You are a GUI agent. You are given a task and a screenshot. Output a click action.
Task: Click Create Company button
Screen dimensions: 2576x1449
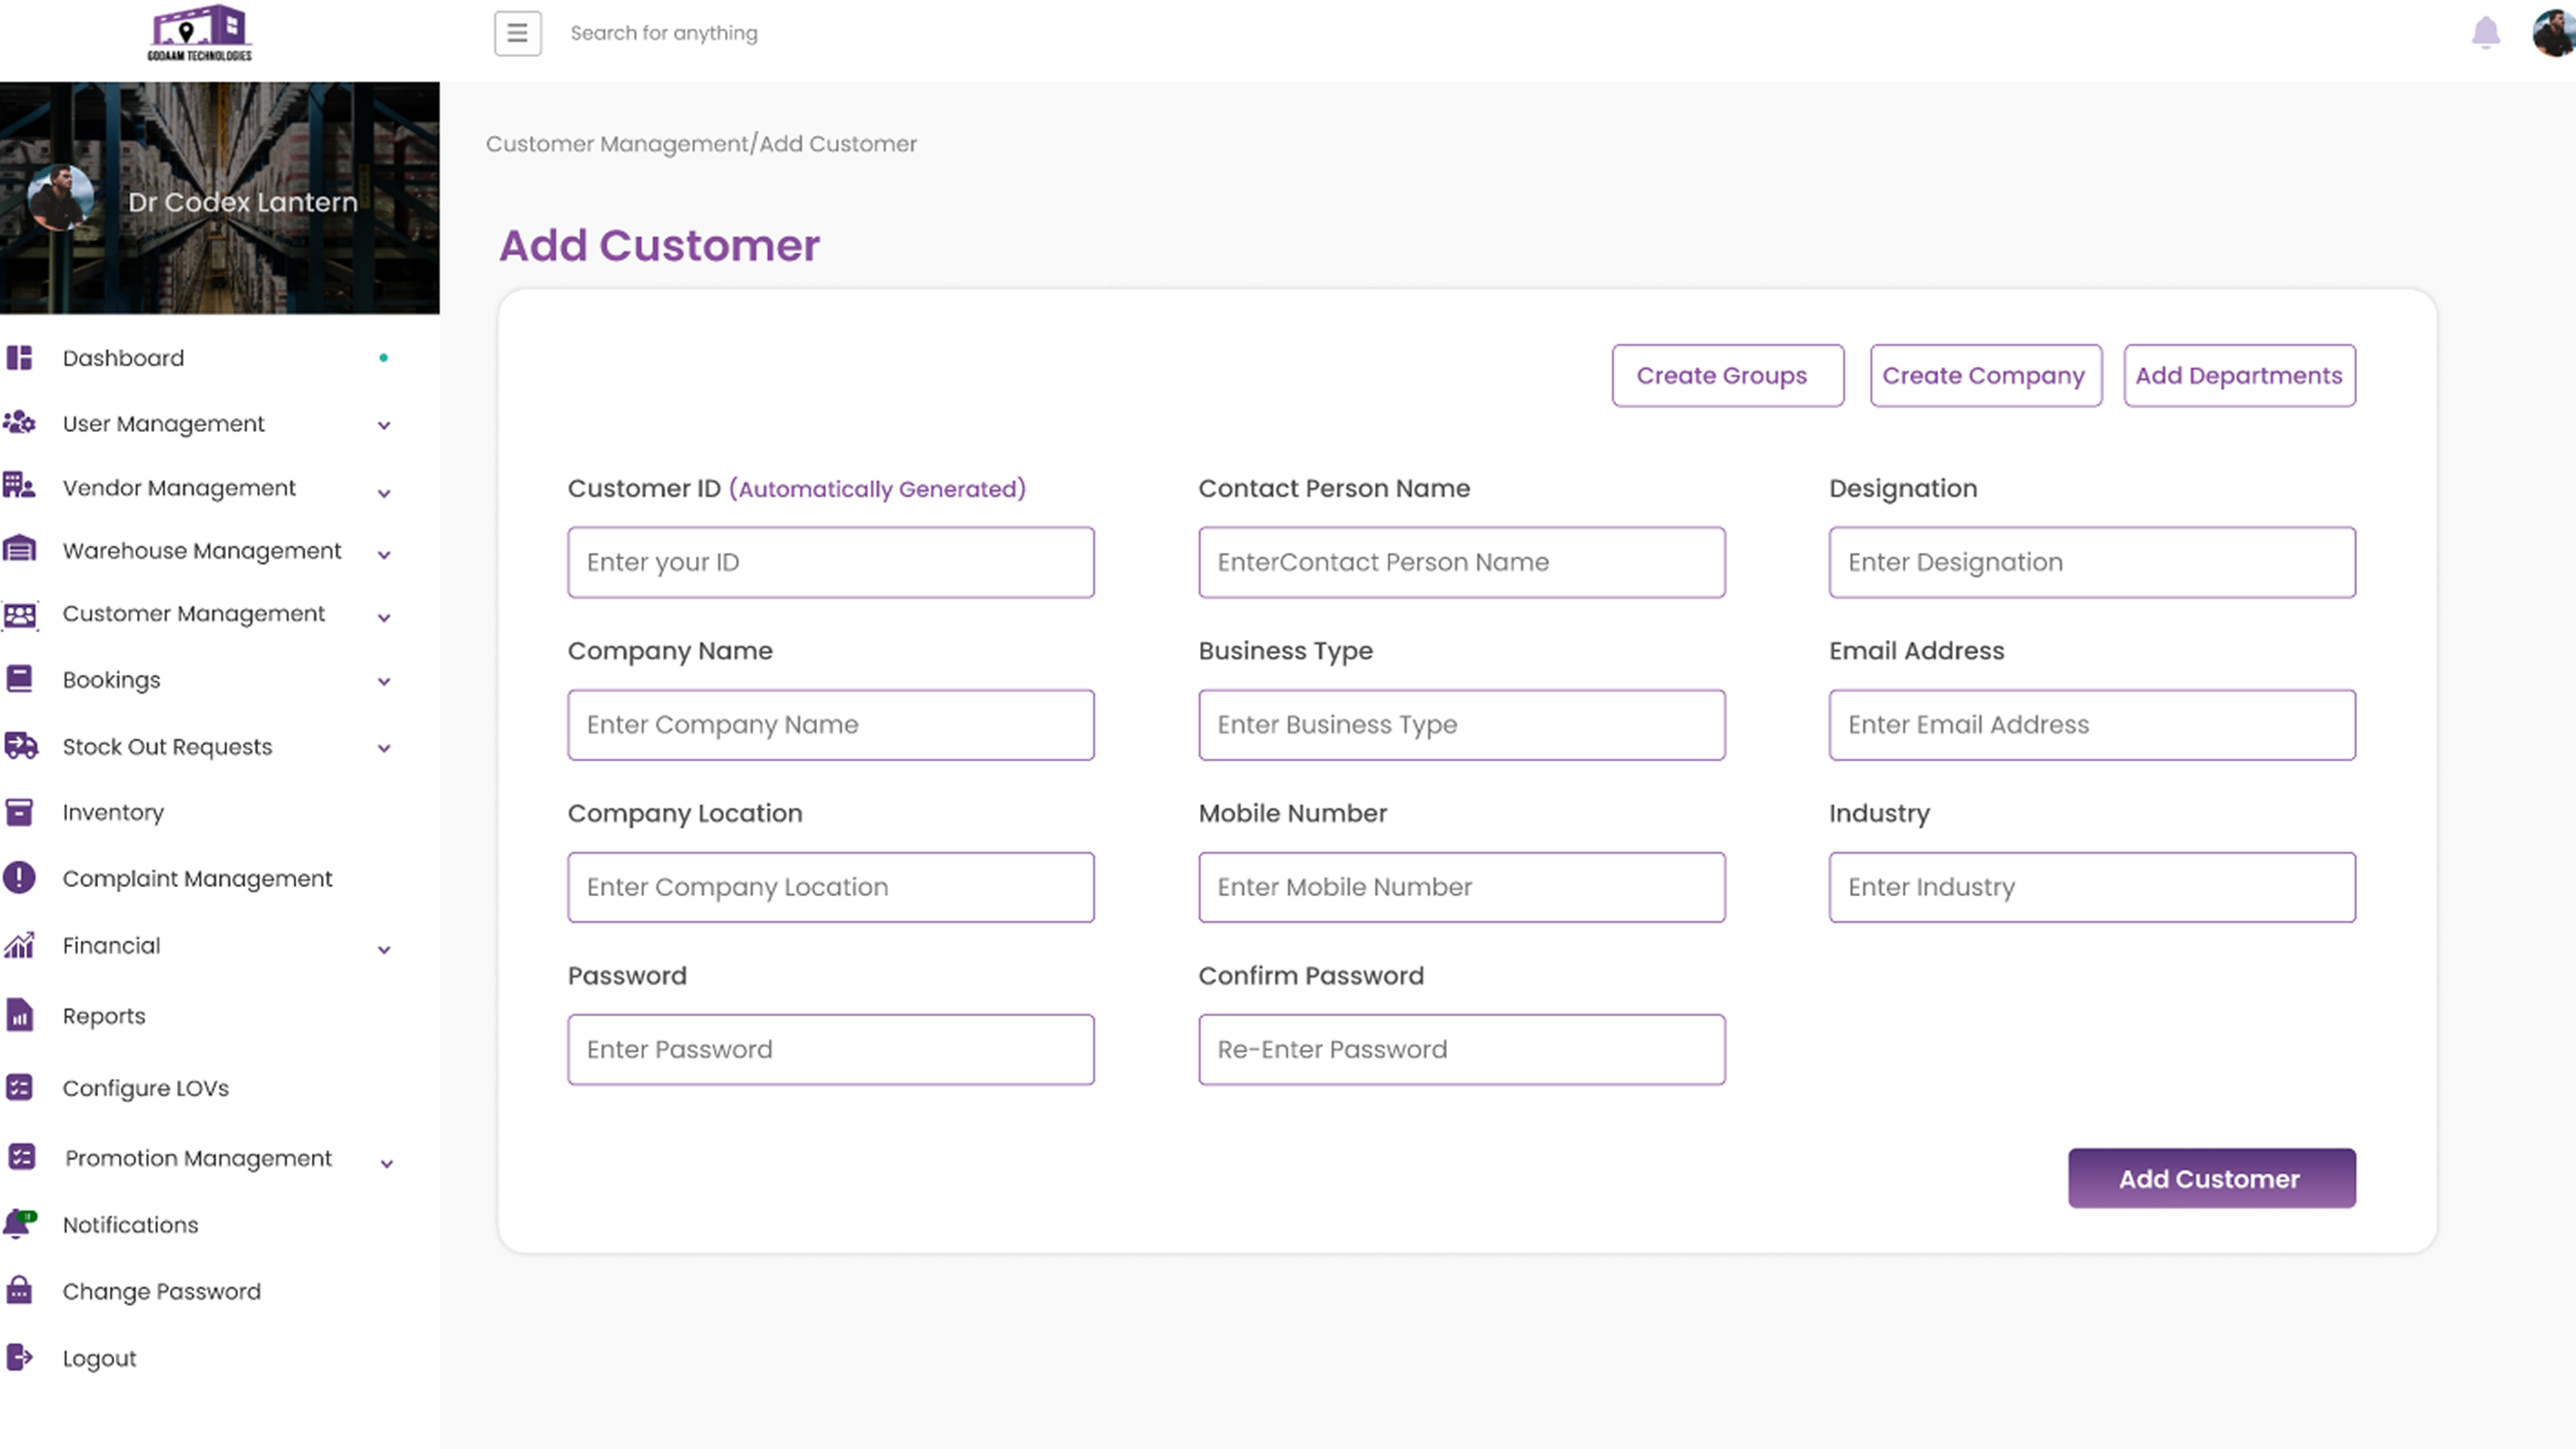[x=1986, y=375]
